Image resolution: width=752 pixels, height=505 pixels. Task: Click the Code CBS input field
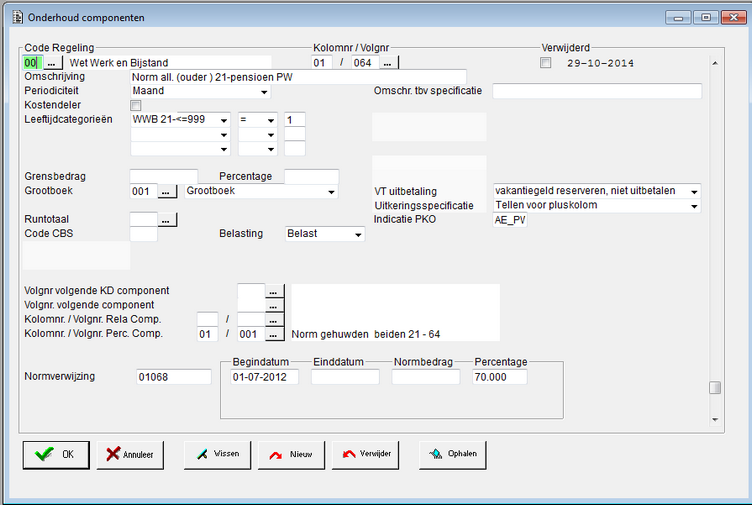144,234
